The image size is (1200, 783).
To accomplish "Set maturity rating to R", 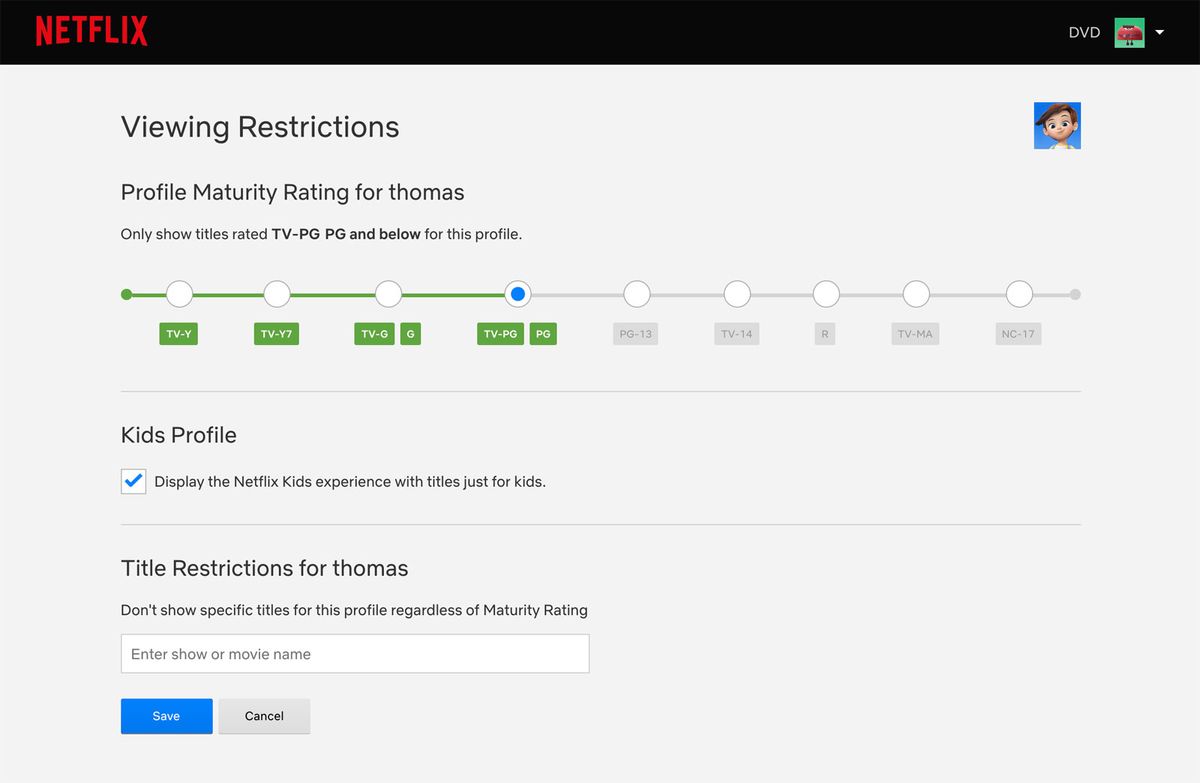I will tap(826, 294).
